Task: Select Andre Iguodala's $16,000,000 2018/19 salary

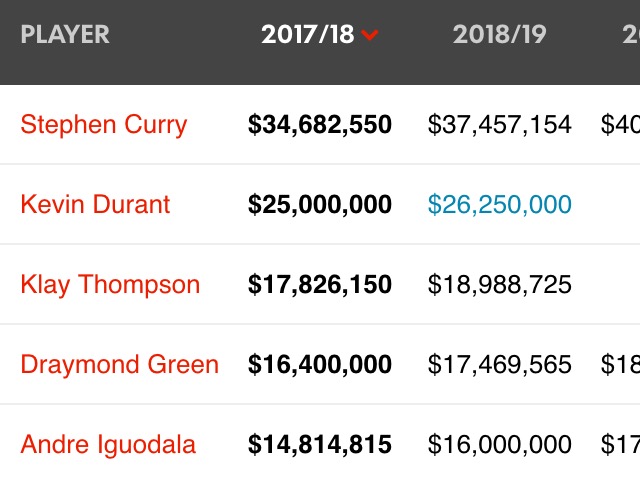Action: pyautogui.click(x=500, y=444)
